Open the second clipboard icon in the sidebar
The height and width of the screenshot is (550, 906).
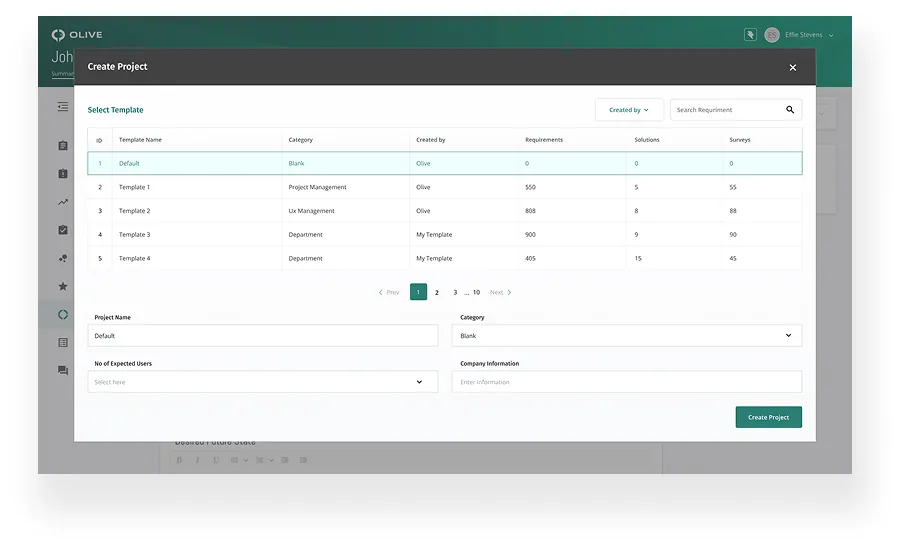click(x=63, y=173)
